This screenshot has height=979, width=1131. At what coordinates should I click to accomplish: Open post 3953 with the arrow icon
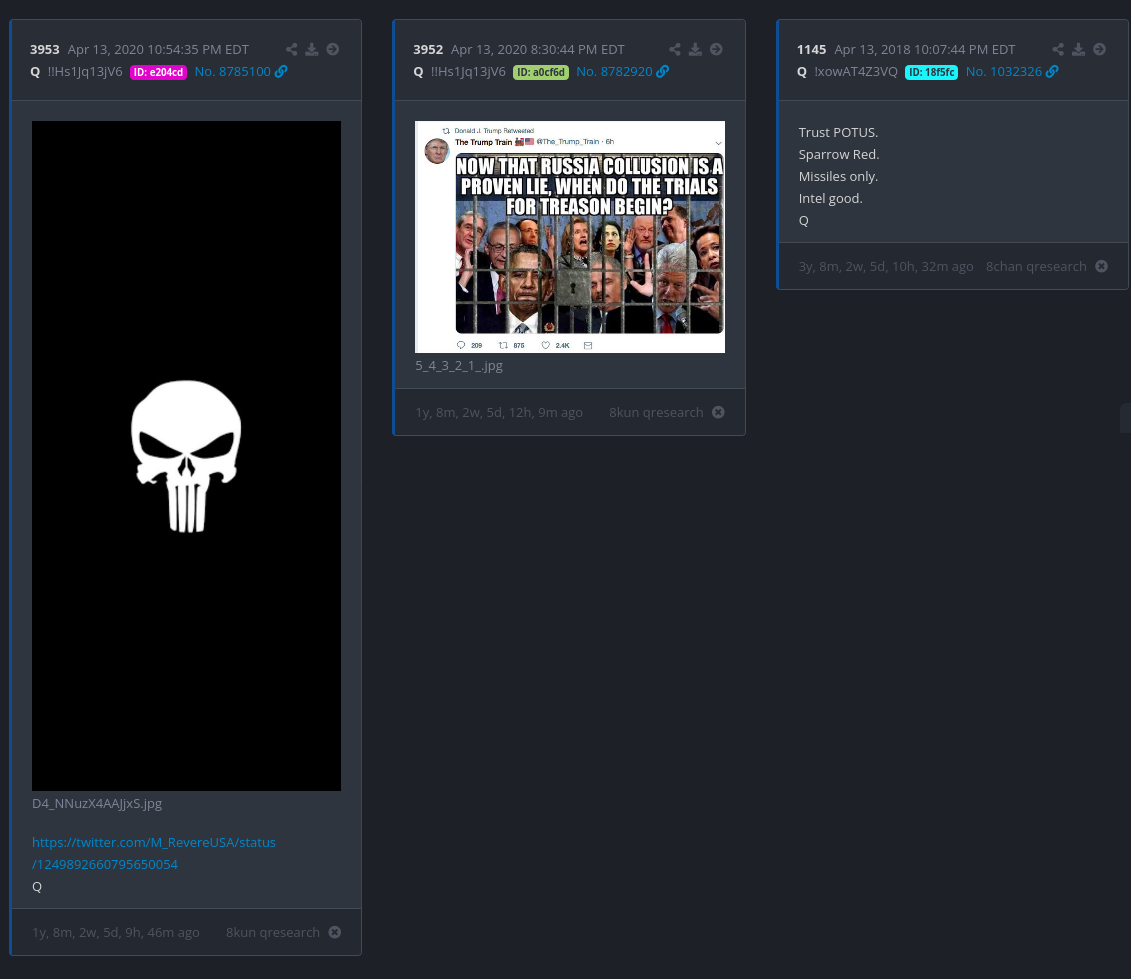(333, 49)
